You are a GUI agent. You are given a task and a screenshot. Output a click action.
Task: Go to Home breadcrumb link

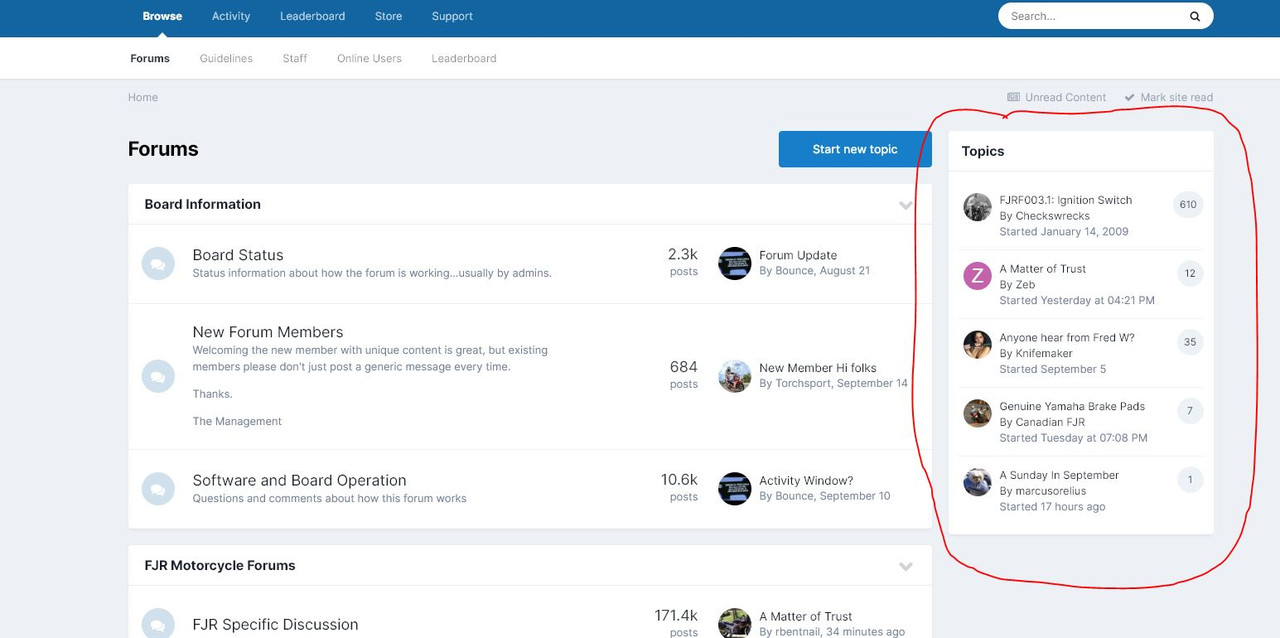click(143, 97)
